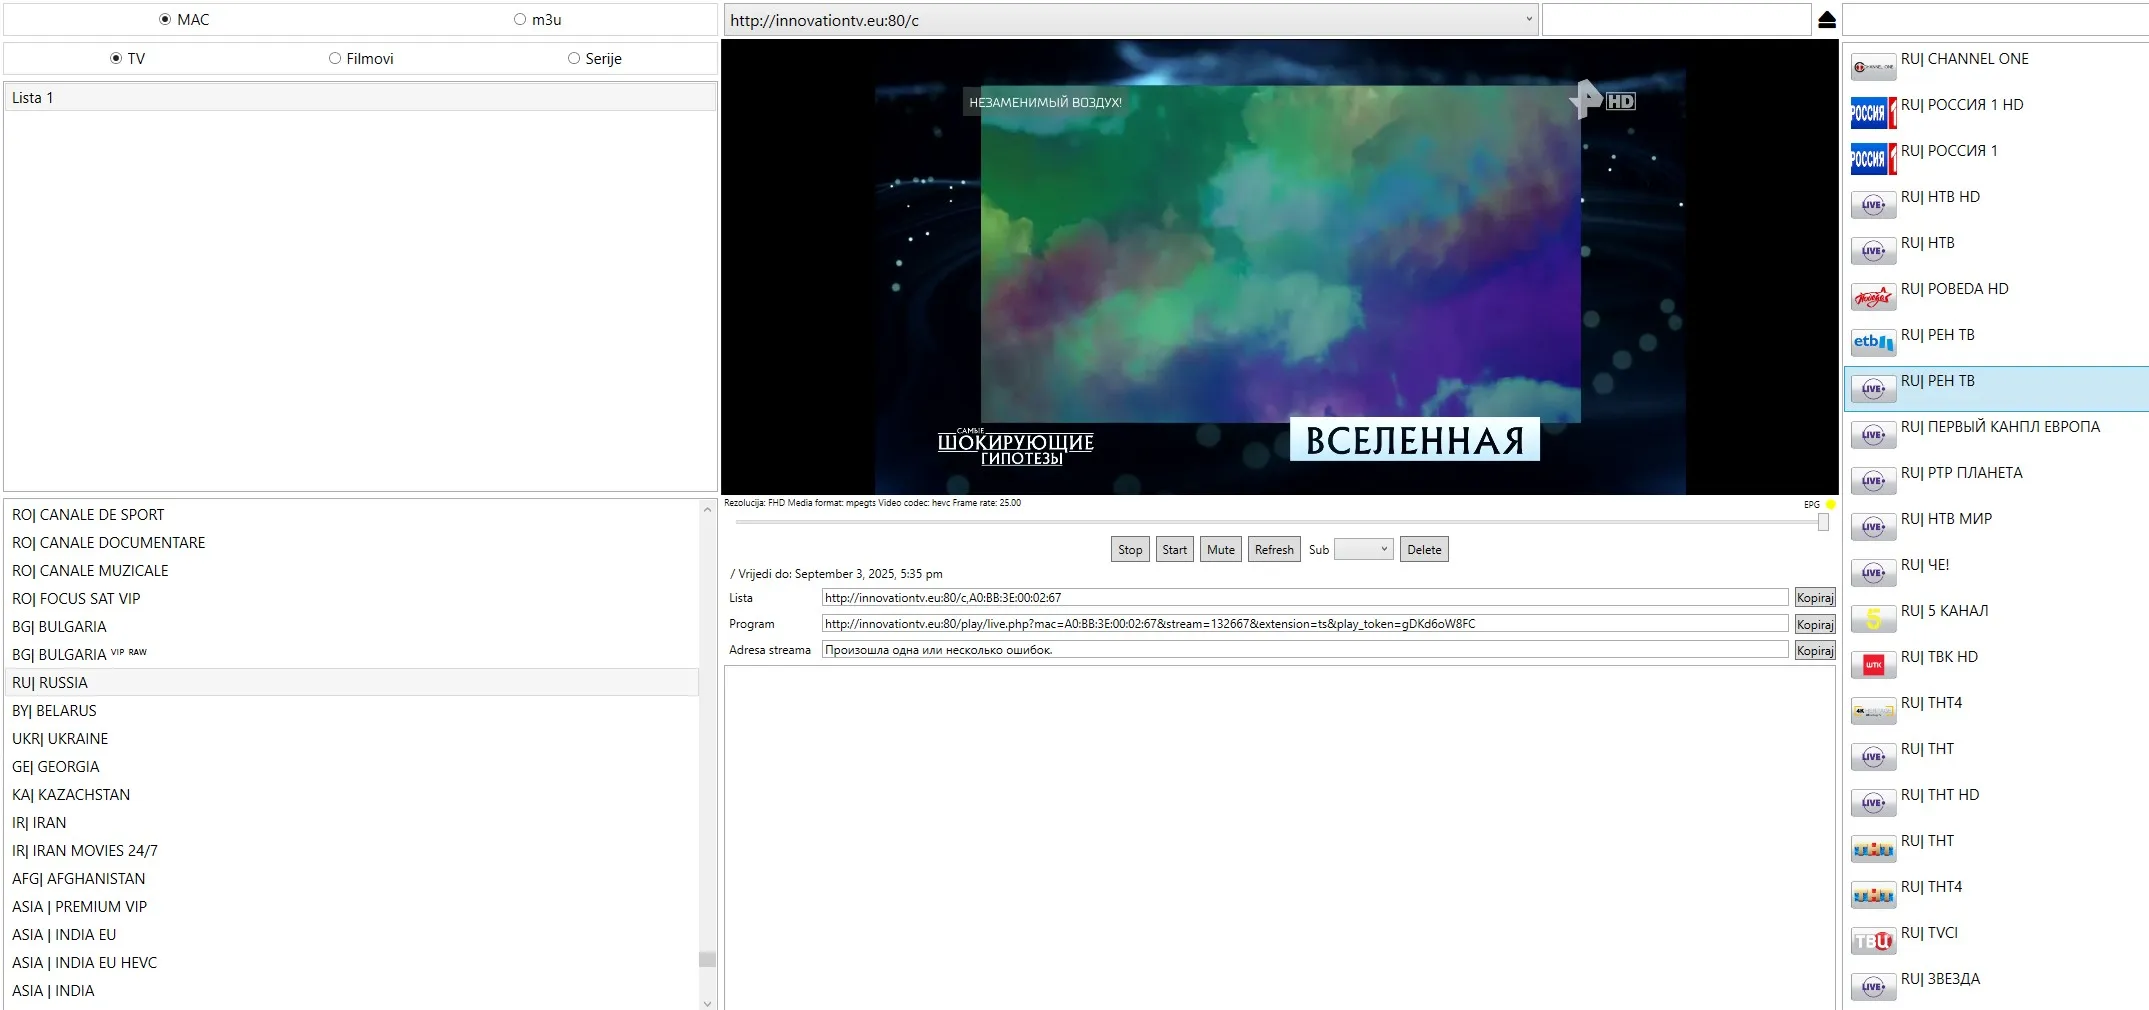Screen dimensions: 2149x1010
Task: Open the UKR| UKRAINE category
Action: 352,738
